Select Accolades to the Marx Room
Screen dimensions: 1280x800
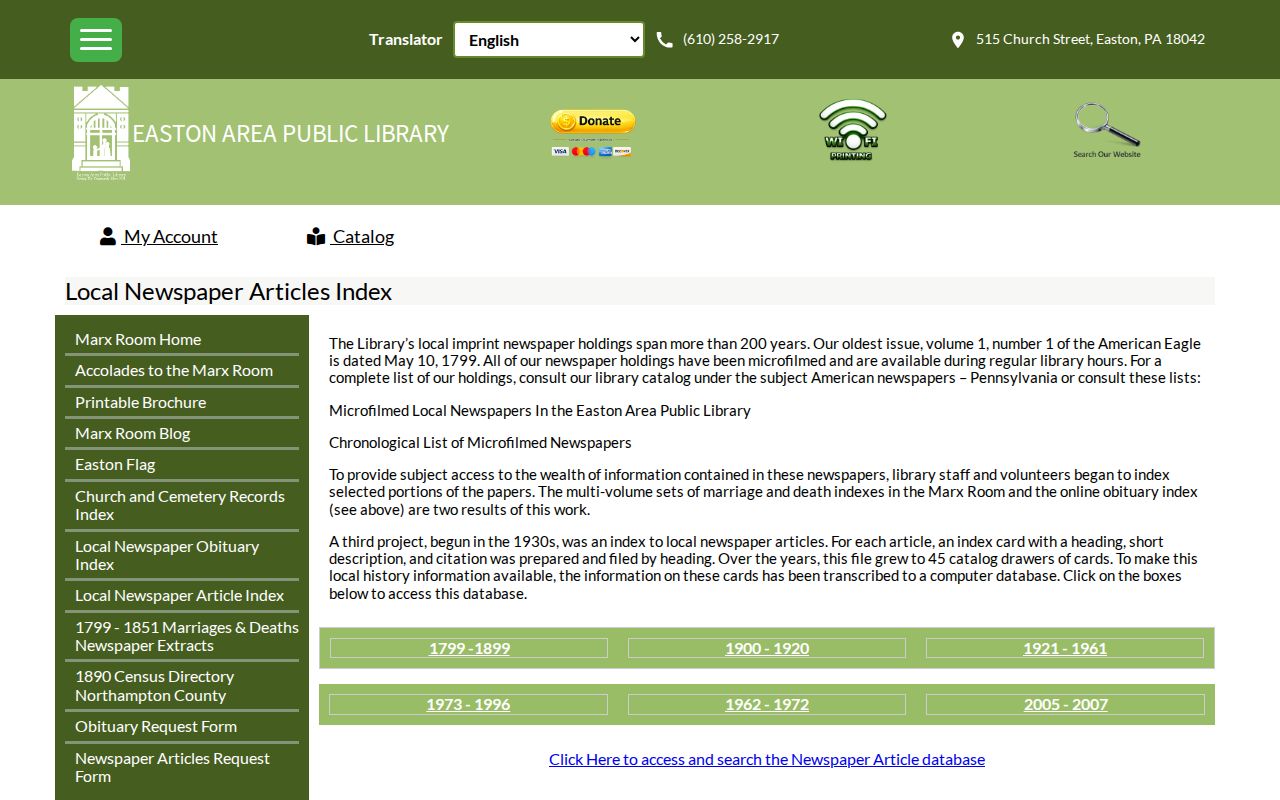[174, 370]
